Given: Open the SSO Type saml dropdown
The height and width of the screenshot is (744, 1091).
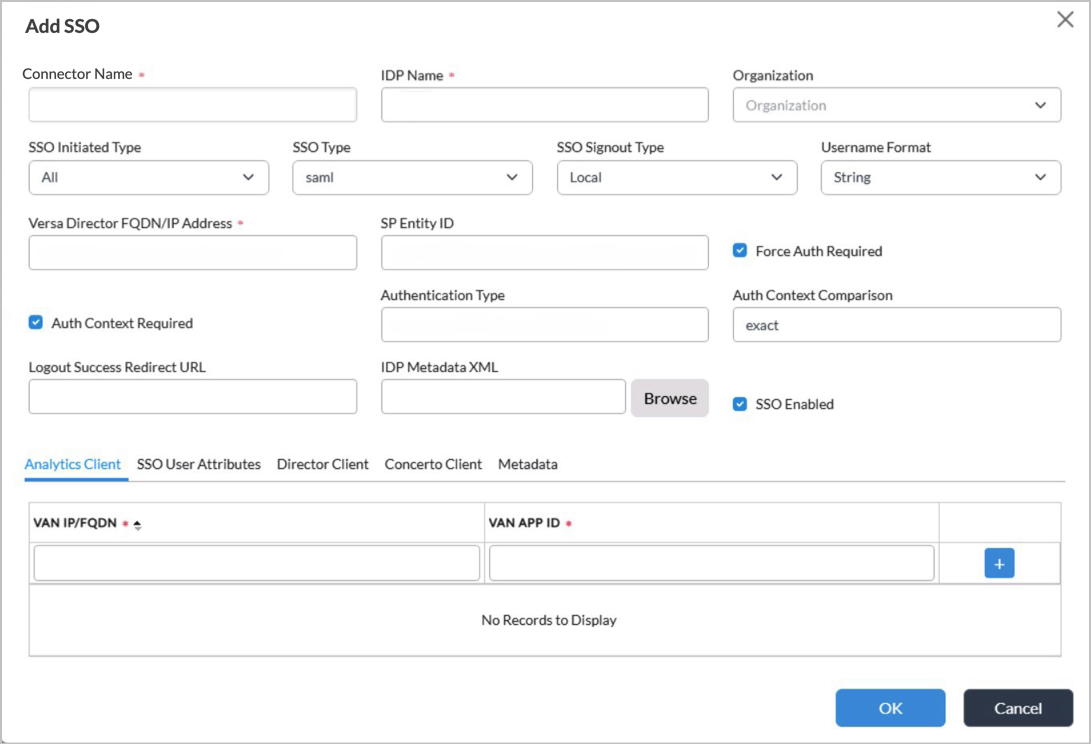Looking at the screenshot, I should coord(412,177).
